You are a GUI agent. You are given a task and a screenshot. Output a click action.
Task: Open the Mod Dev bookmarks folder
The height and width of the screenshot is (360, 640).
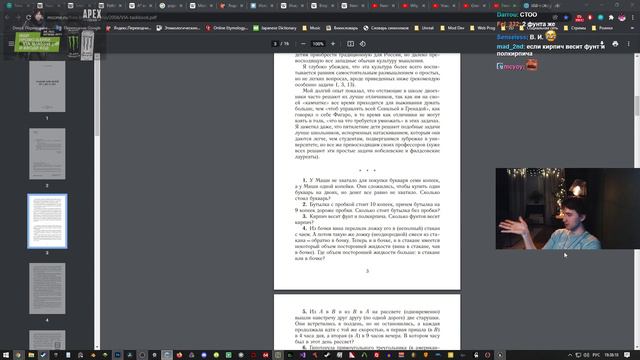452,28
